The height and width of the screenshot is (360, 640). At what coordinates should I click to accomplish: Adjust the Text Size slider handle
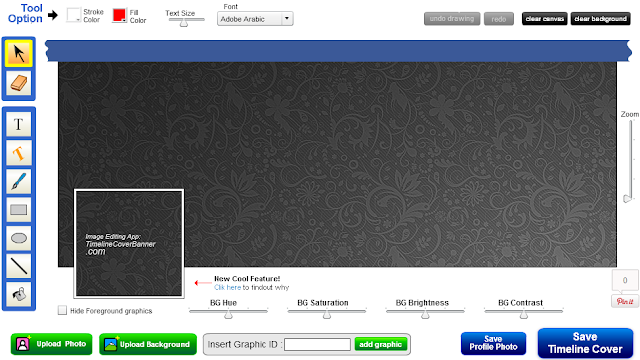click(x=184, y=23)
